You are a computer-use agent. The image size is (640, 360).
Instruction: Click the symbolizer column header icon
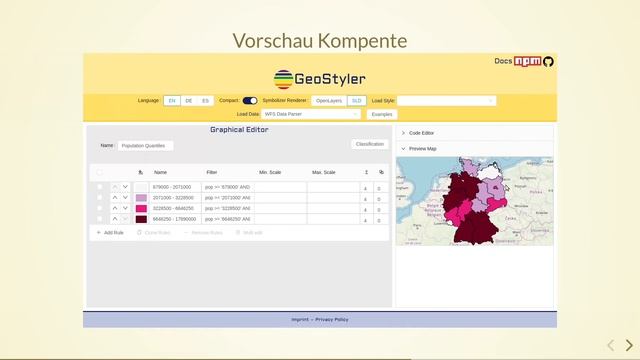click(141, 172)
